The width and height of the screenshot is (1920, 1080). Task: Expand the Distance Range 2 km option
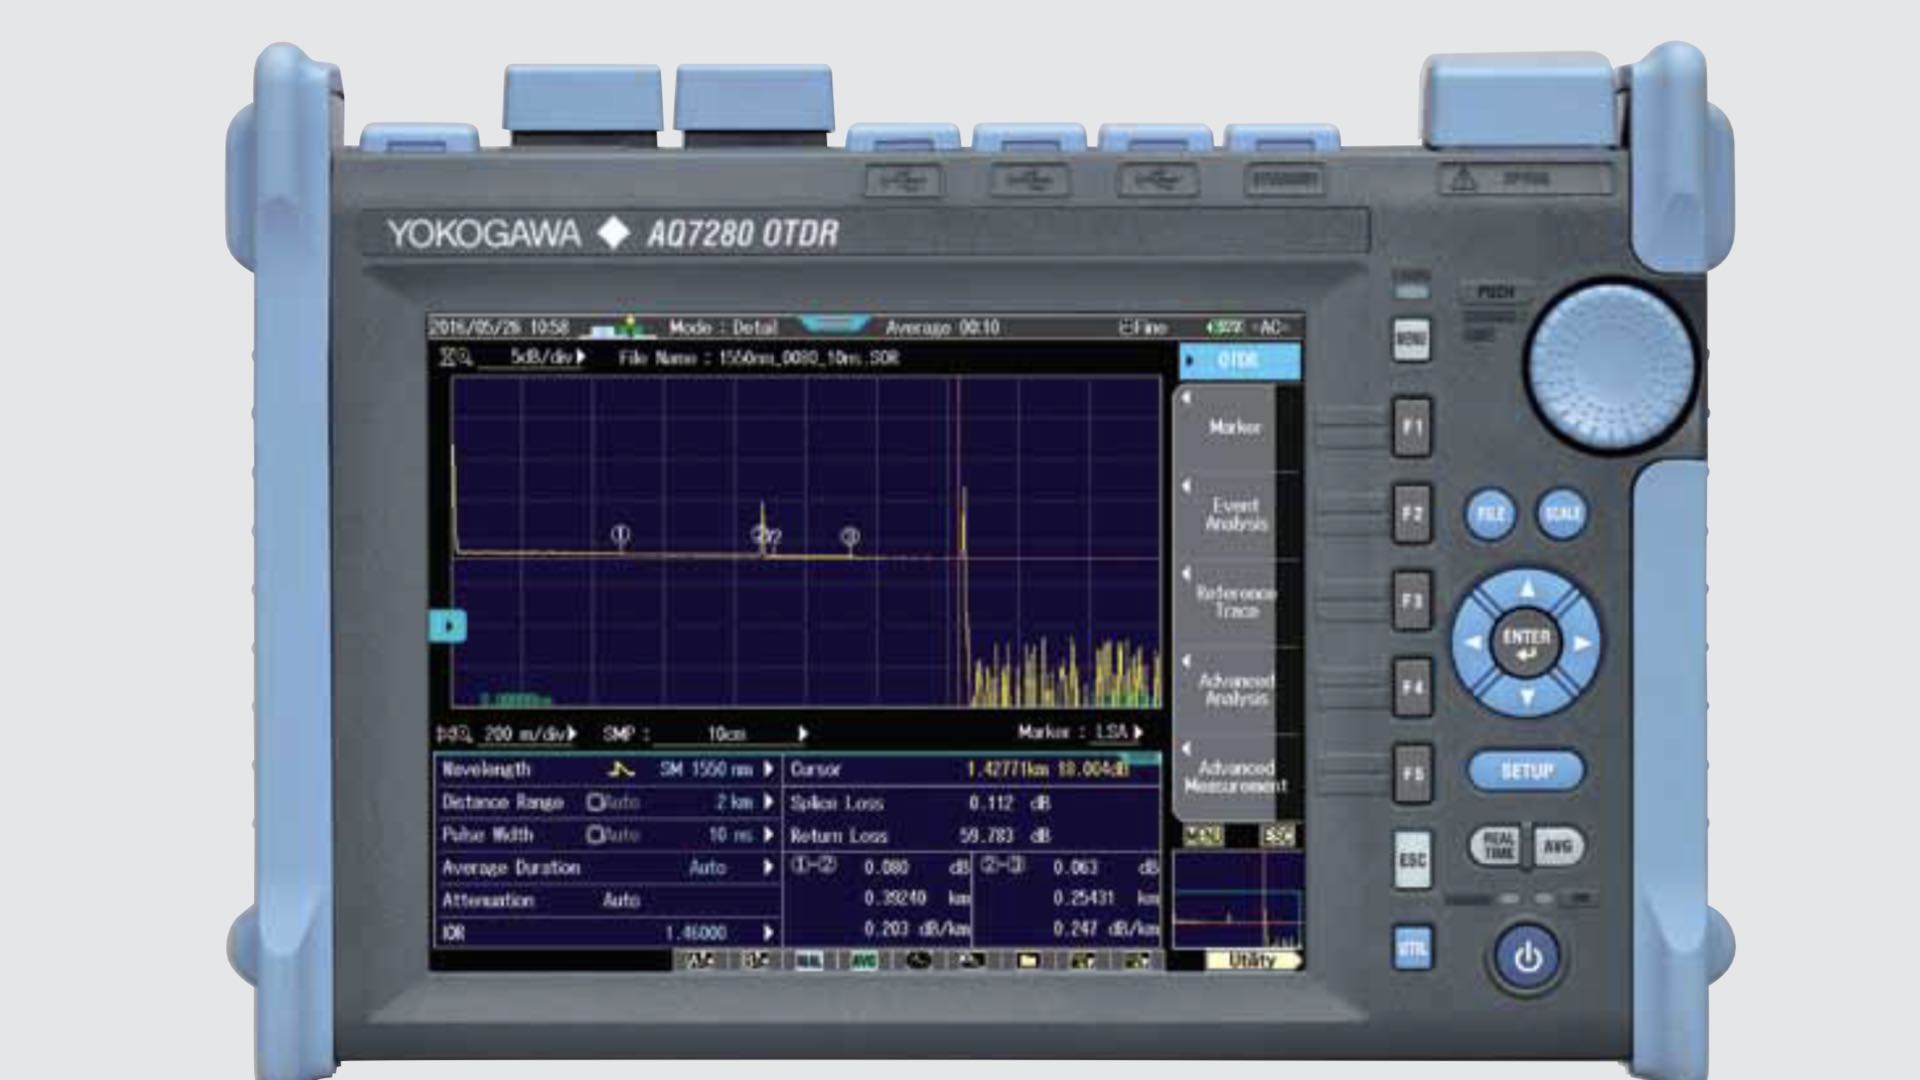(768, 802)
